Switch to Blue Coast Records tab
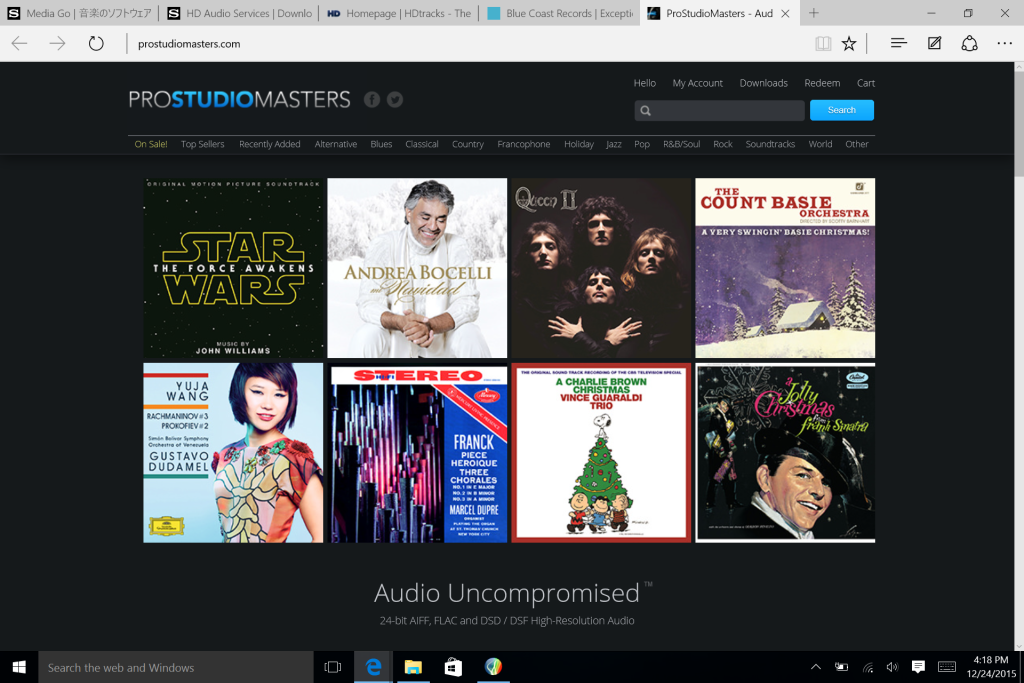1024x683 pixels. coord(559,13)
